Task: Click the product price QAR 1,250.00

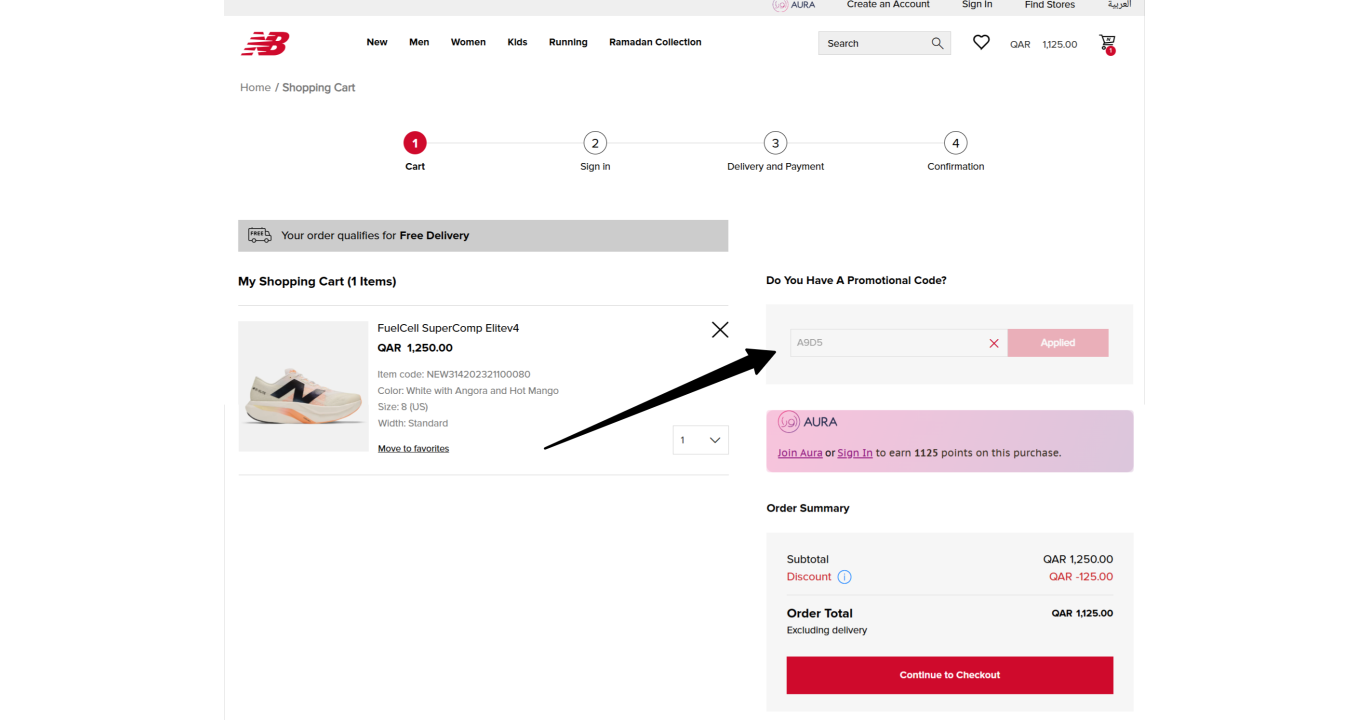Action: click(415, 348)
